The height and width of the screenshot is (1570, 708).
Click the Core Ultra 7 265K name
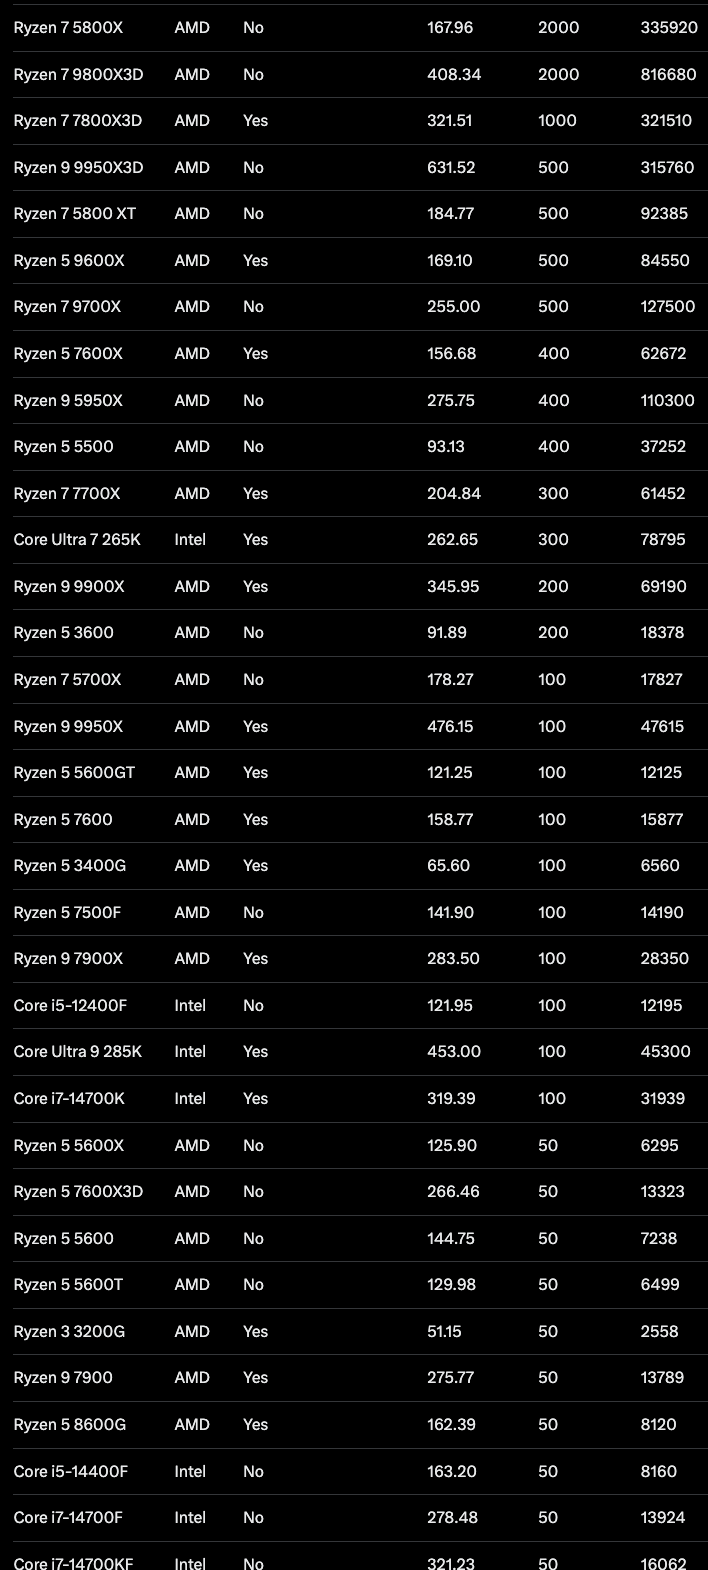click(x=77, y=540)
